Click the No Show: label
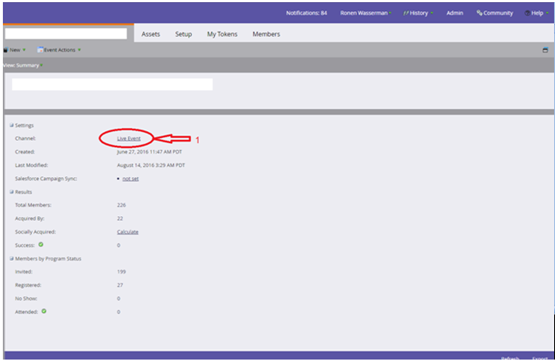557x360 pixels. coord(26,299)
